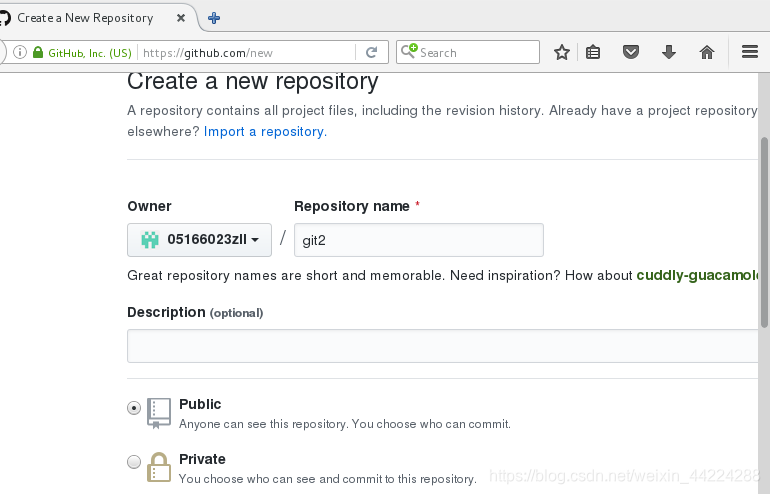Image resolution: width=770 pixels, height=494 pixels.
Task: Click the 'Owner' label
Action: 149,206
